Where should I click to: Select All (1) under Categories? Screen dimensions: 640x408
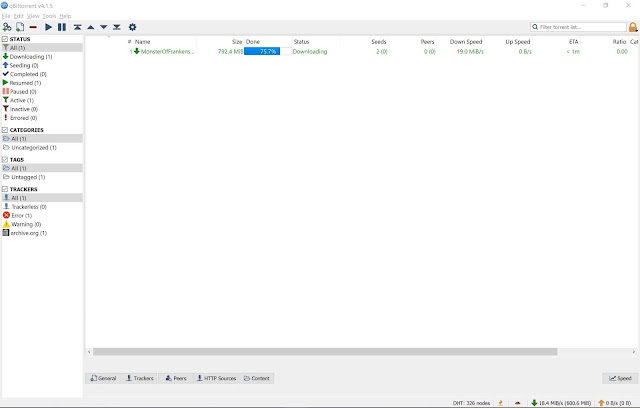[42, 139]
